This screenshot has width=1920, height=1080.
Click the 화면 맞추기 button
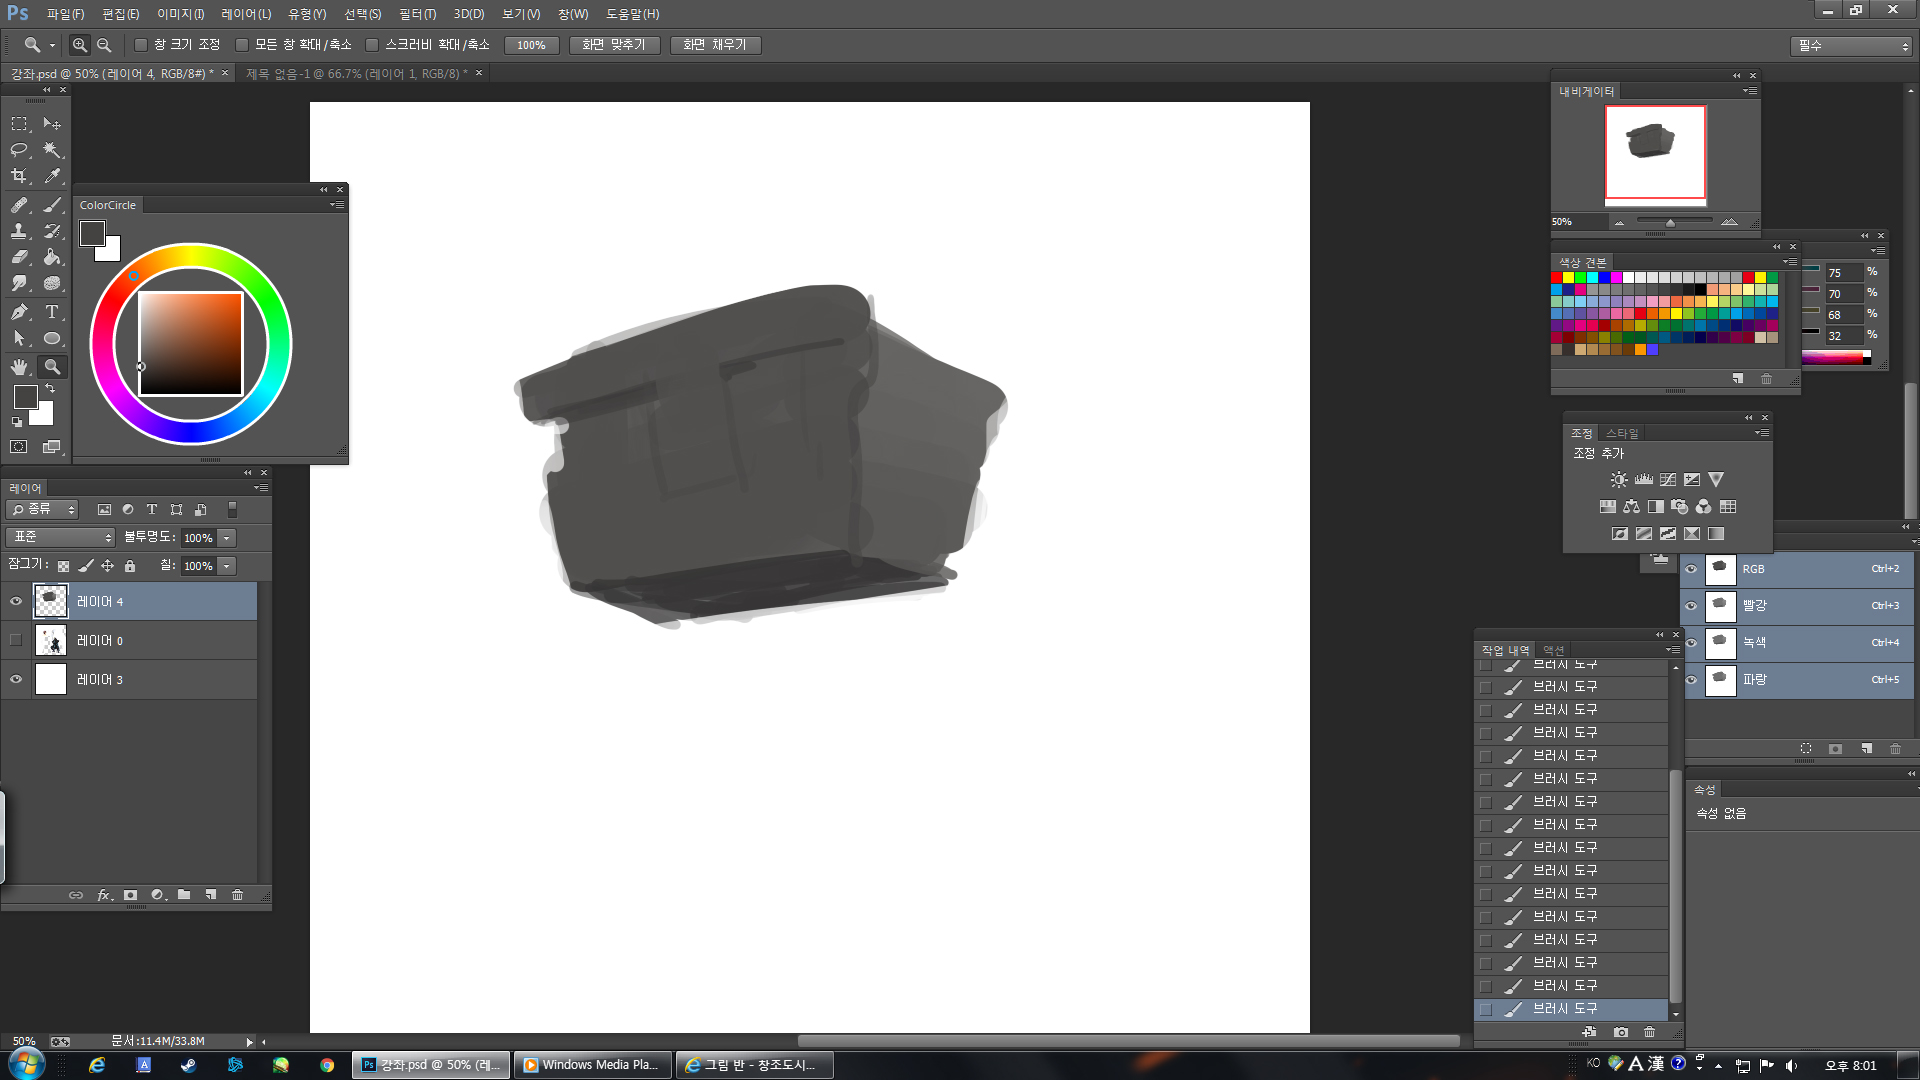614,45
